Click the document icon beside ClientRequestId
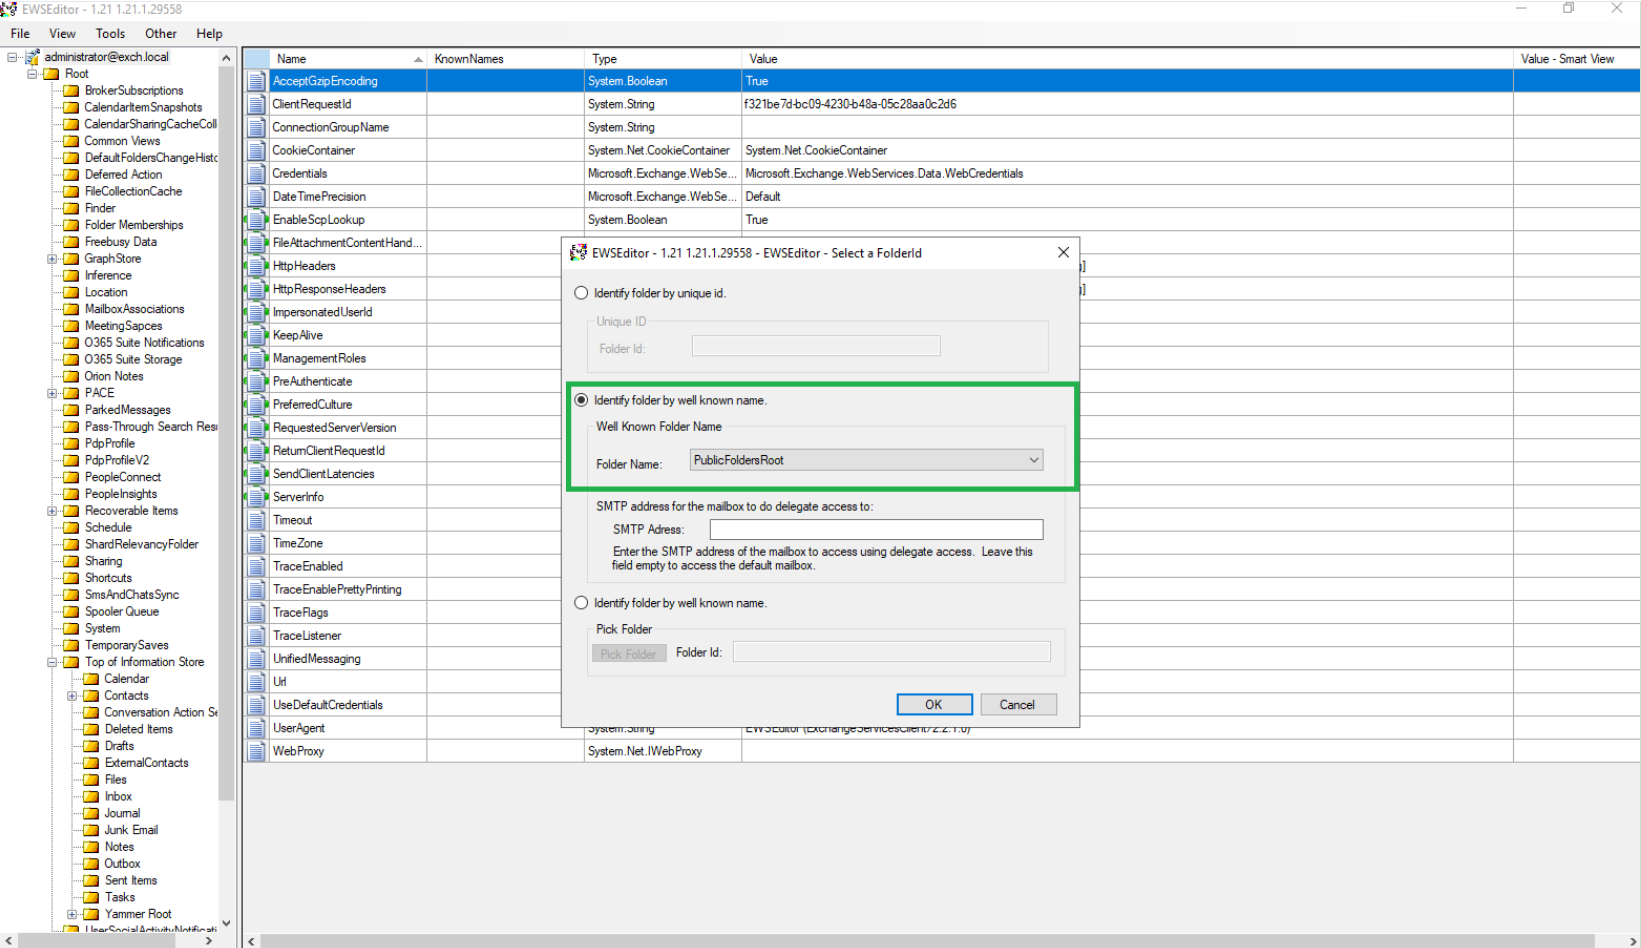The height and width of the screenshot is (948, 1641). click(257, 104)
